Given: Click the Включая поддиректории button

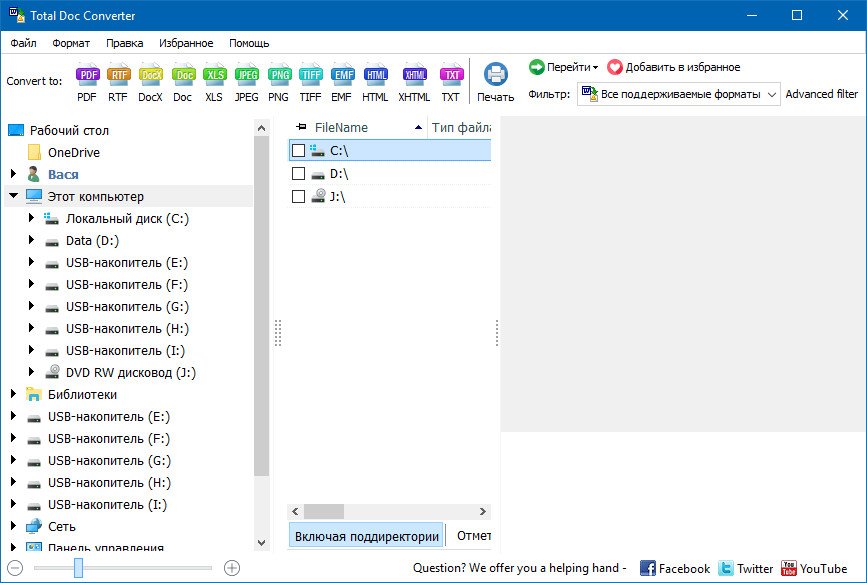Looking at the screenshot, I should pyautogui.click(x=366, y=536).
